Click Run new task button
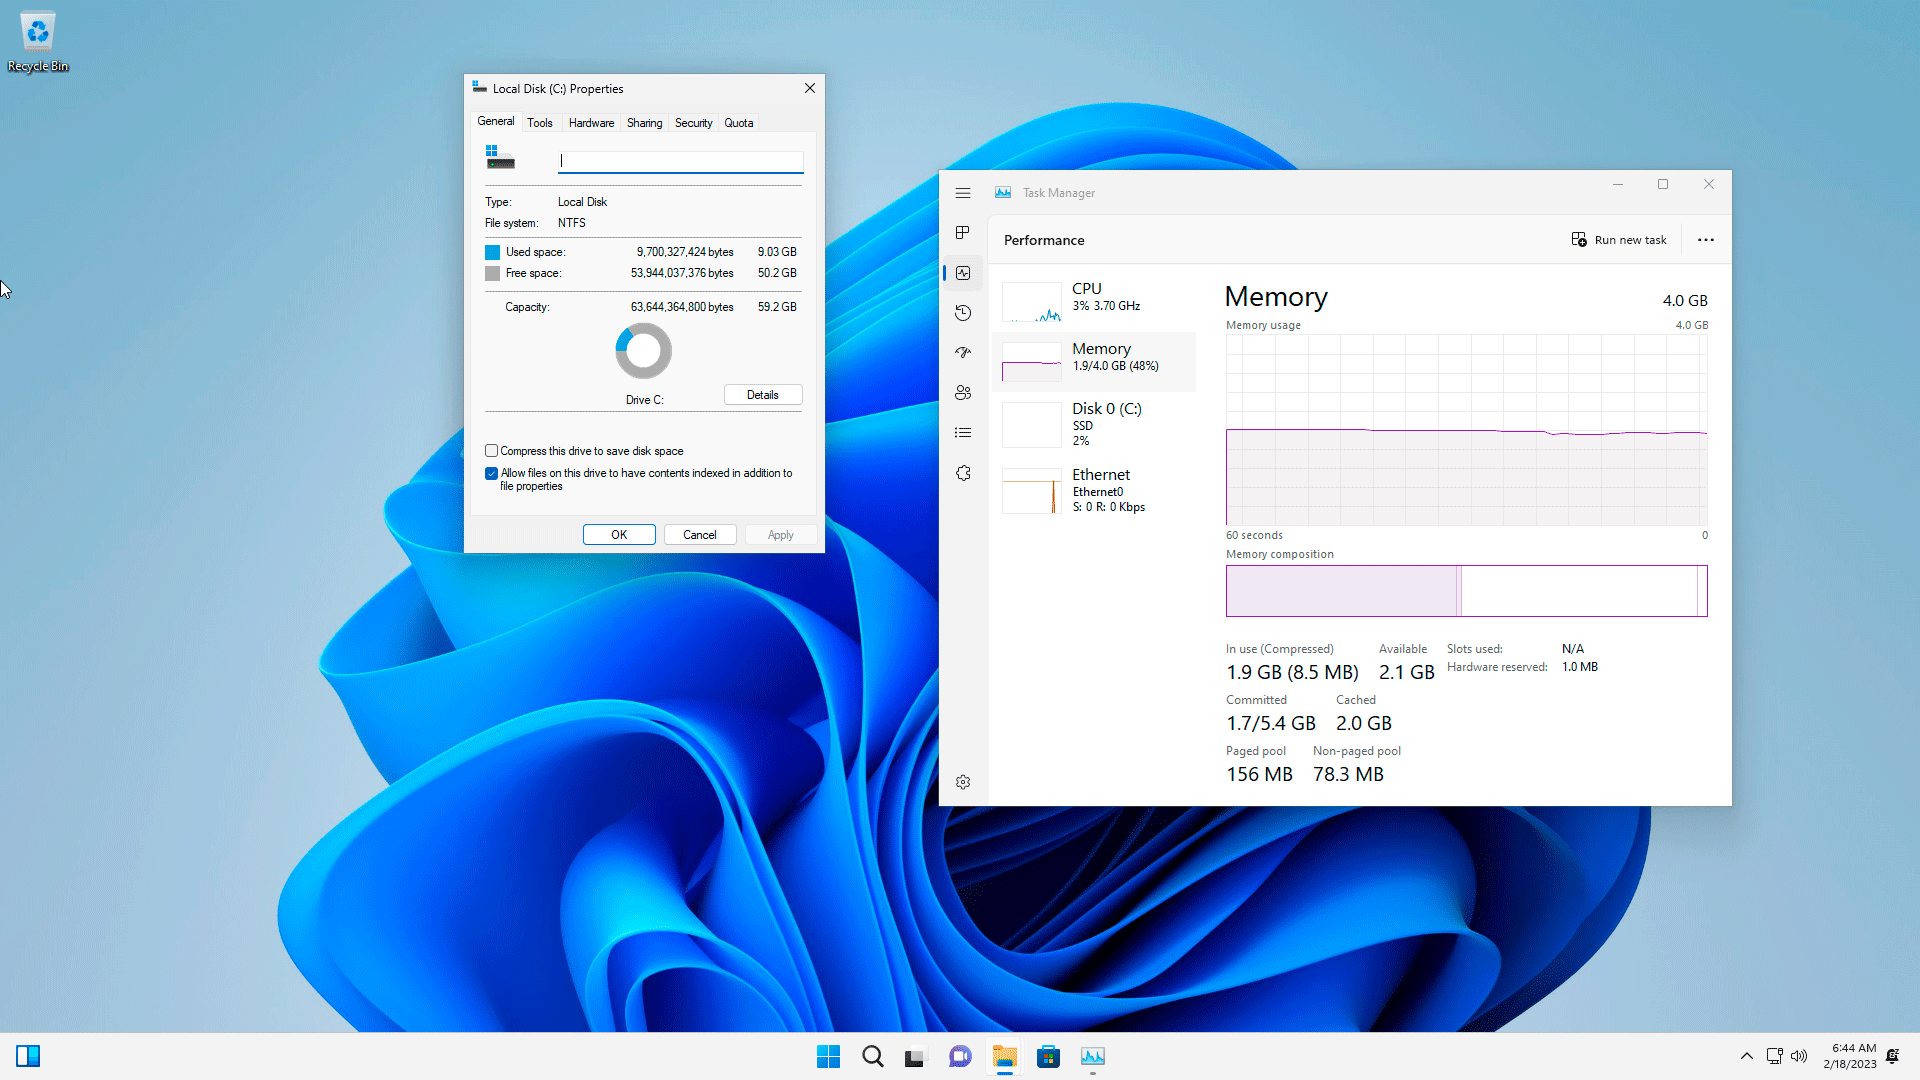Viewport: 1920px width, 1080px height. [x=1619, y=240]
